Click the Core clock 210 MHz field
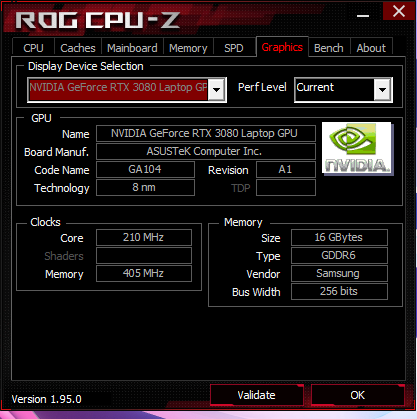 pos(144,237)
